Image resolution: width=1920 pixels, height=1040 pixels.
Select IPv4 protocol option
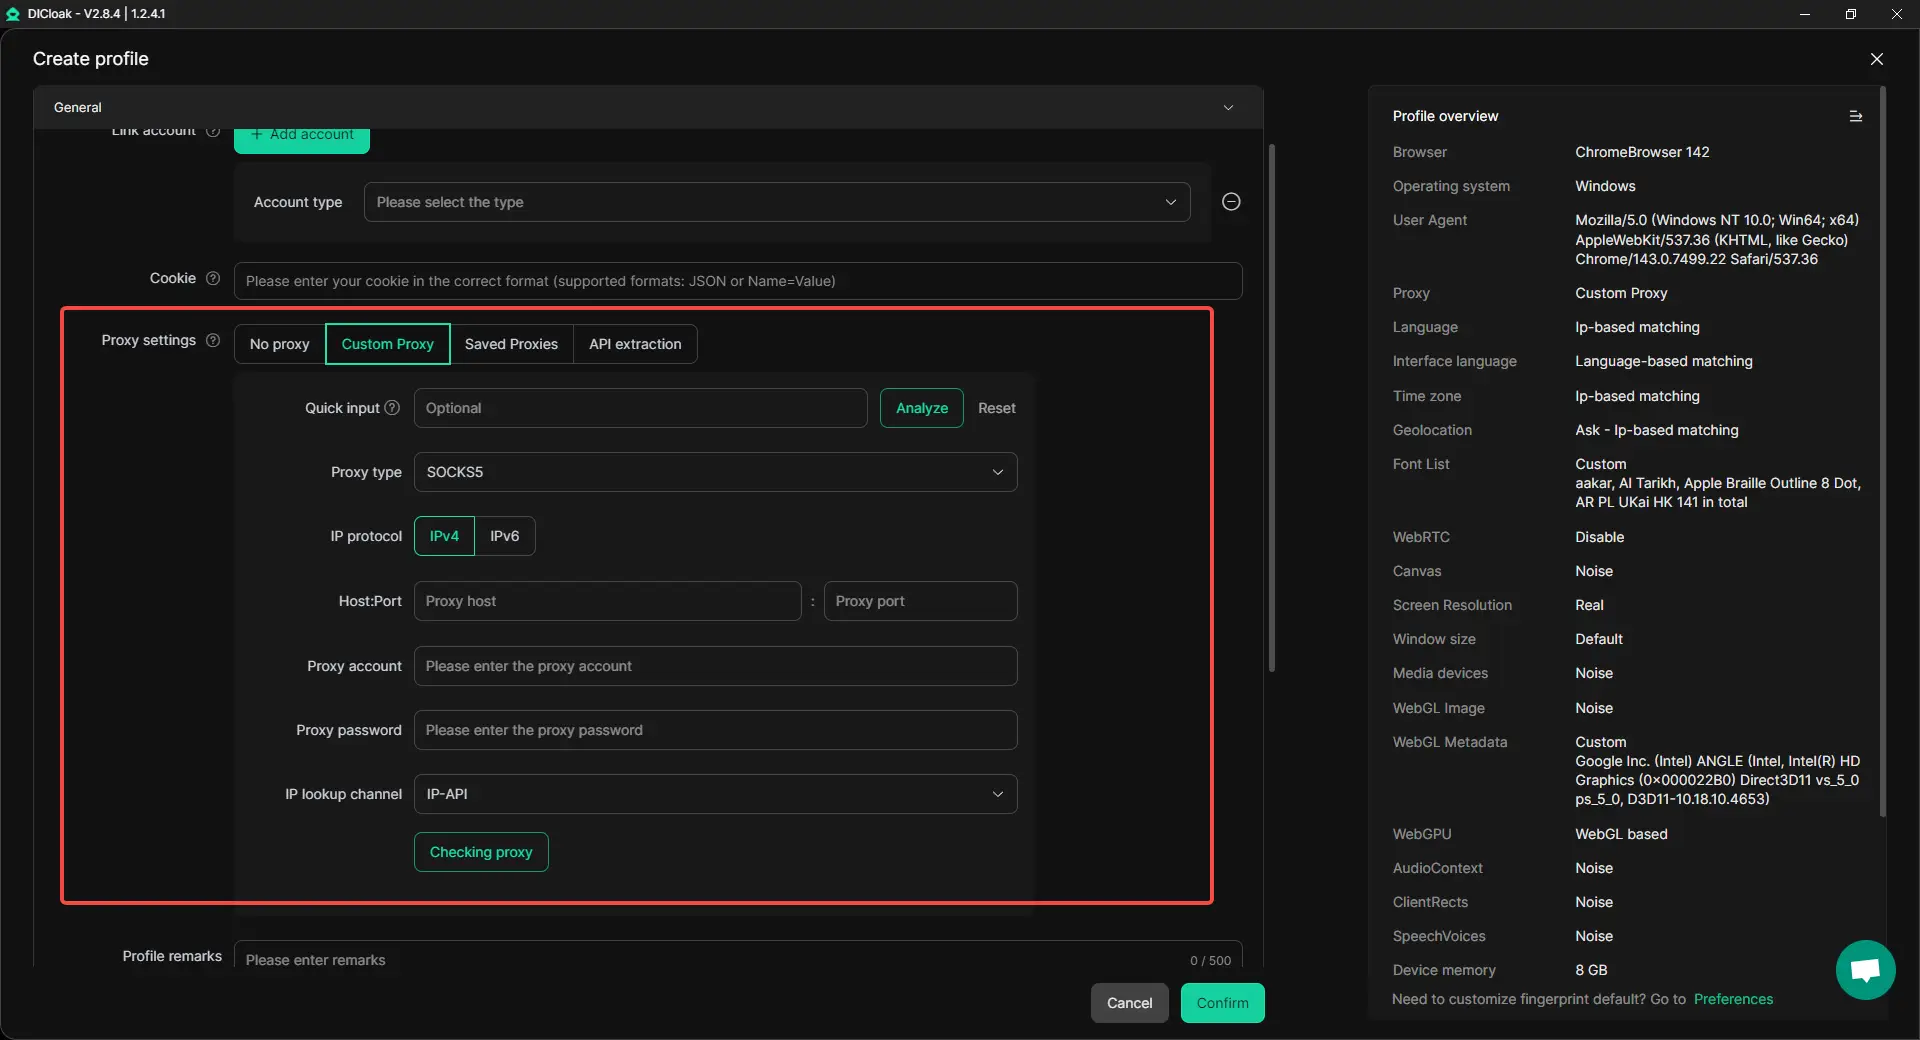[444, 536]
